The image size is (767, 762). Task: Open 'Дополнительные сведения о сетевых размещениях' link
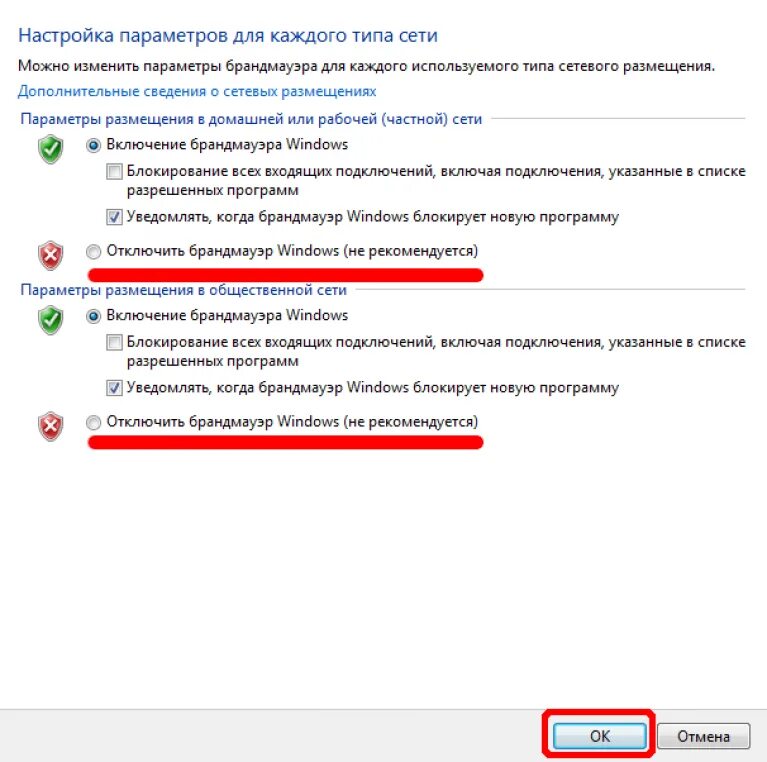click(x=197, y=91)
